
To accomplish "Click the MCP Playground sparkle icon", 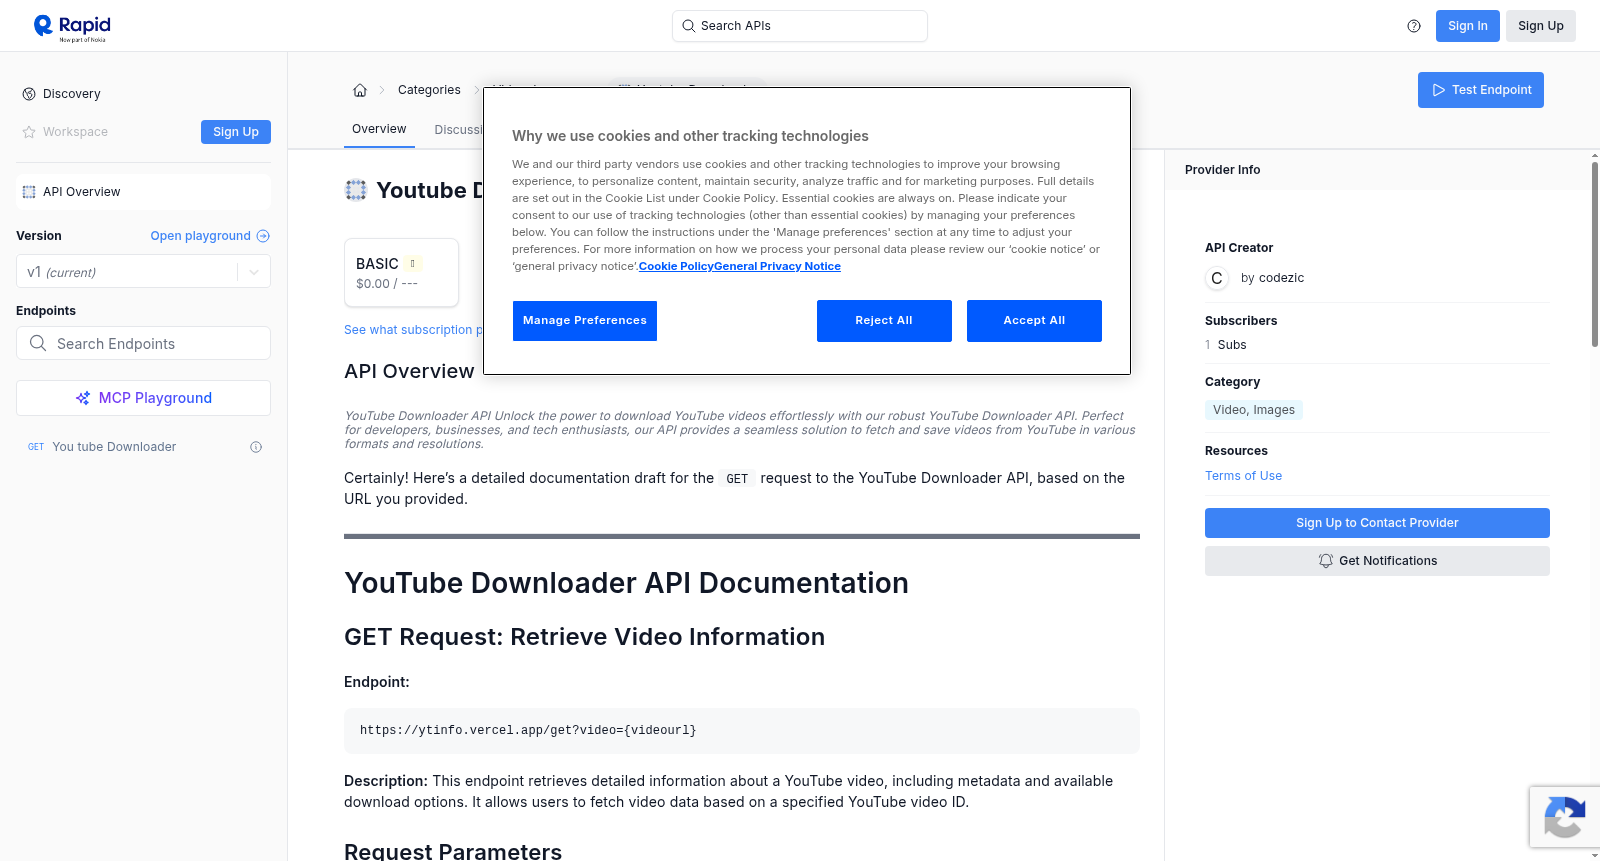I will pos(83,398).
